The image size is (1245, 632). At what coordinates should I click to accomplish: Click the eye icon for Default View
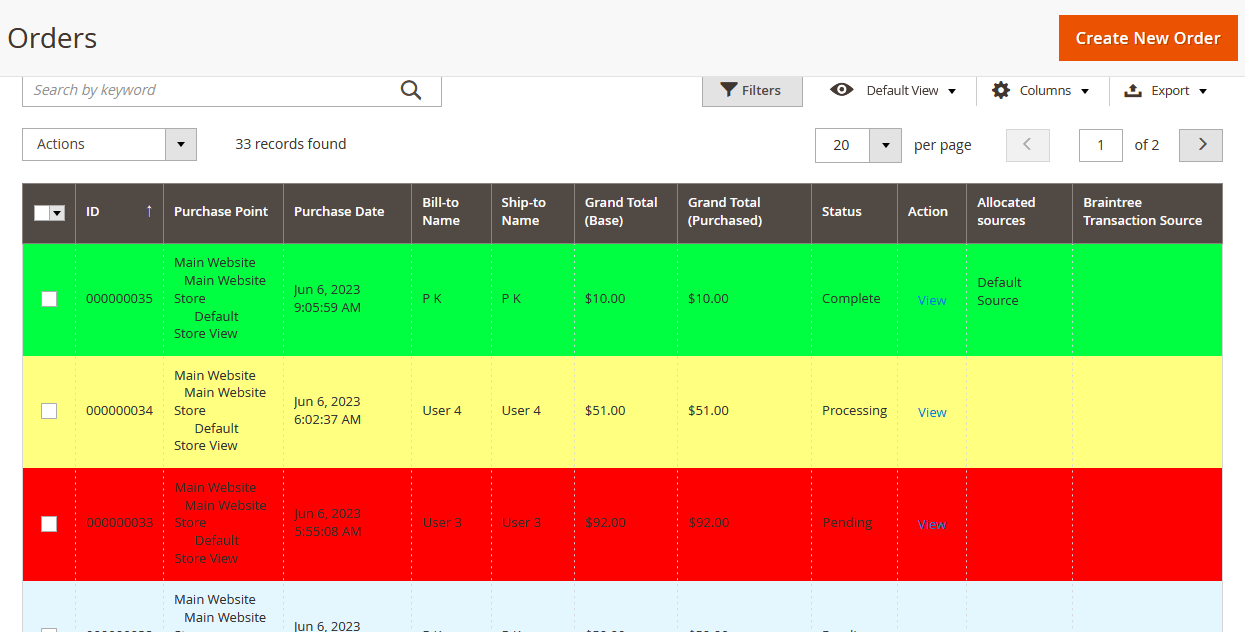click(x=842, y=90)
